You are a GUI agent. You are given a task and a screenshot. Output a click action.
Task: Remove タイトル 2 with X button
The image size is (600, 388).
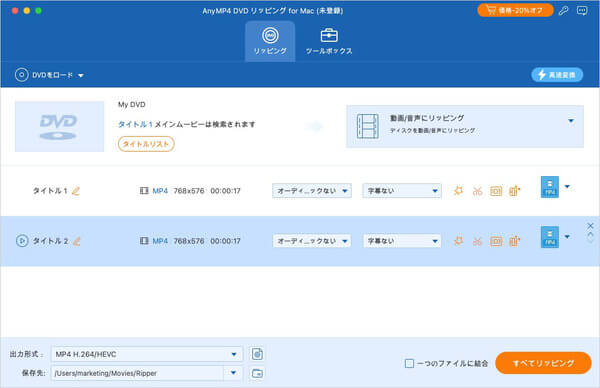coord(590,226)
